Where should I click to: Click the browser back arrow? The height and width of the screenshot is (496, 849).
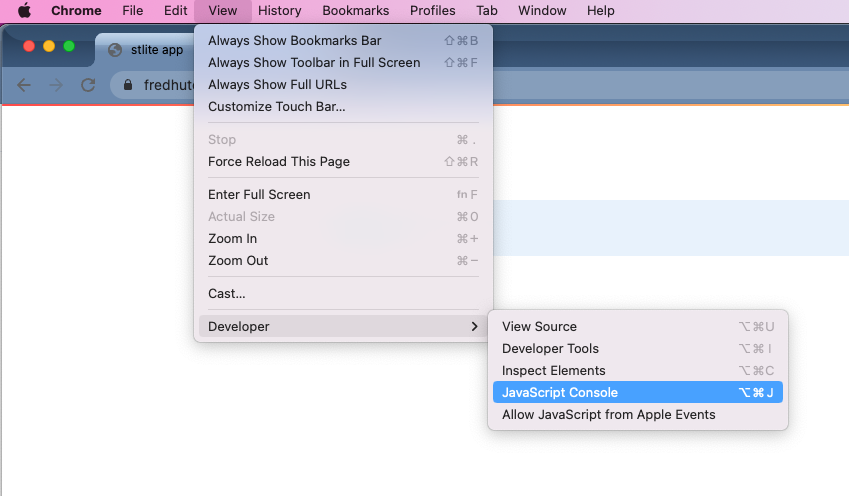24,85
